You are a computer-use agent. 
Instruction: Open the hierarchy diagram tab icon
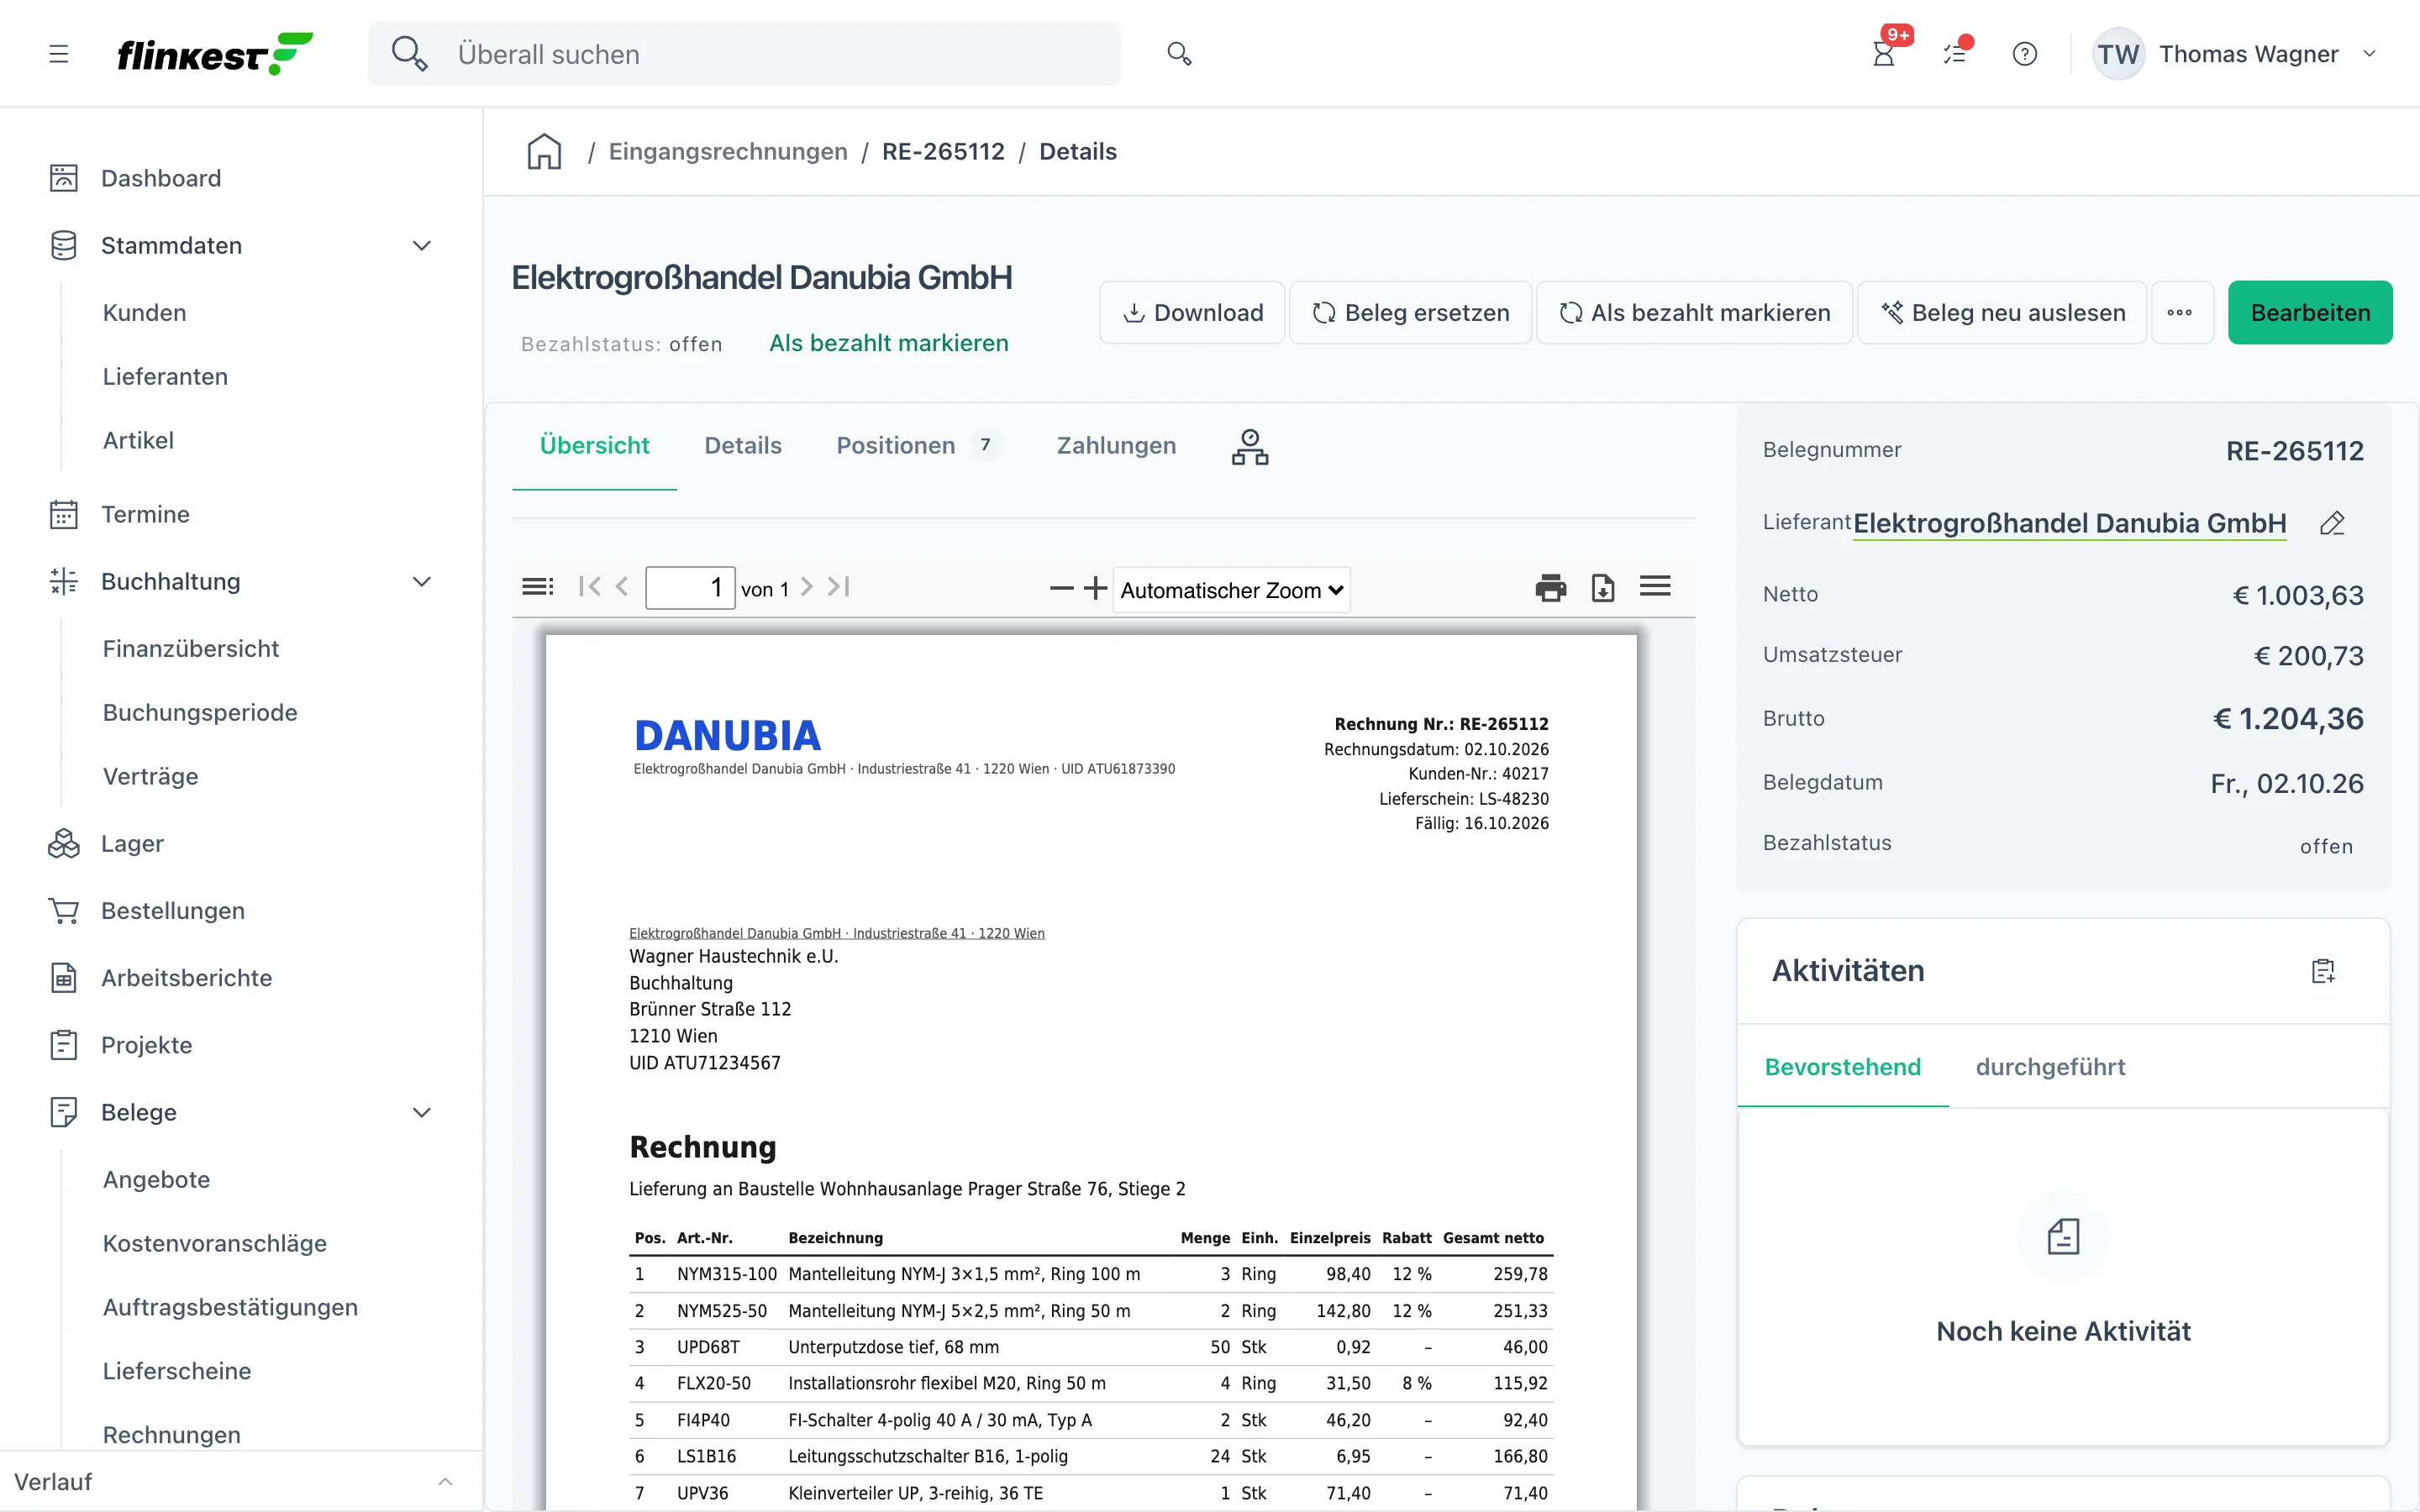tap(1250, 447)
